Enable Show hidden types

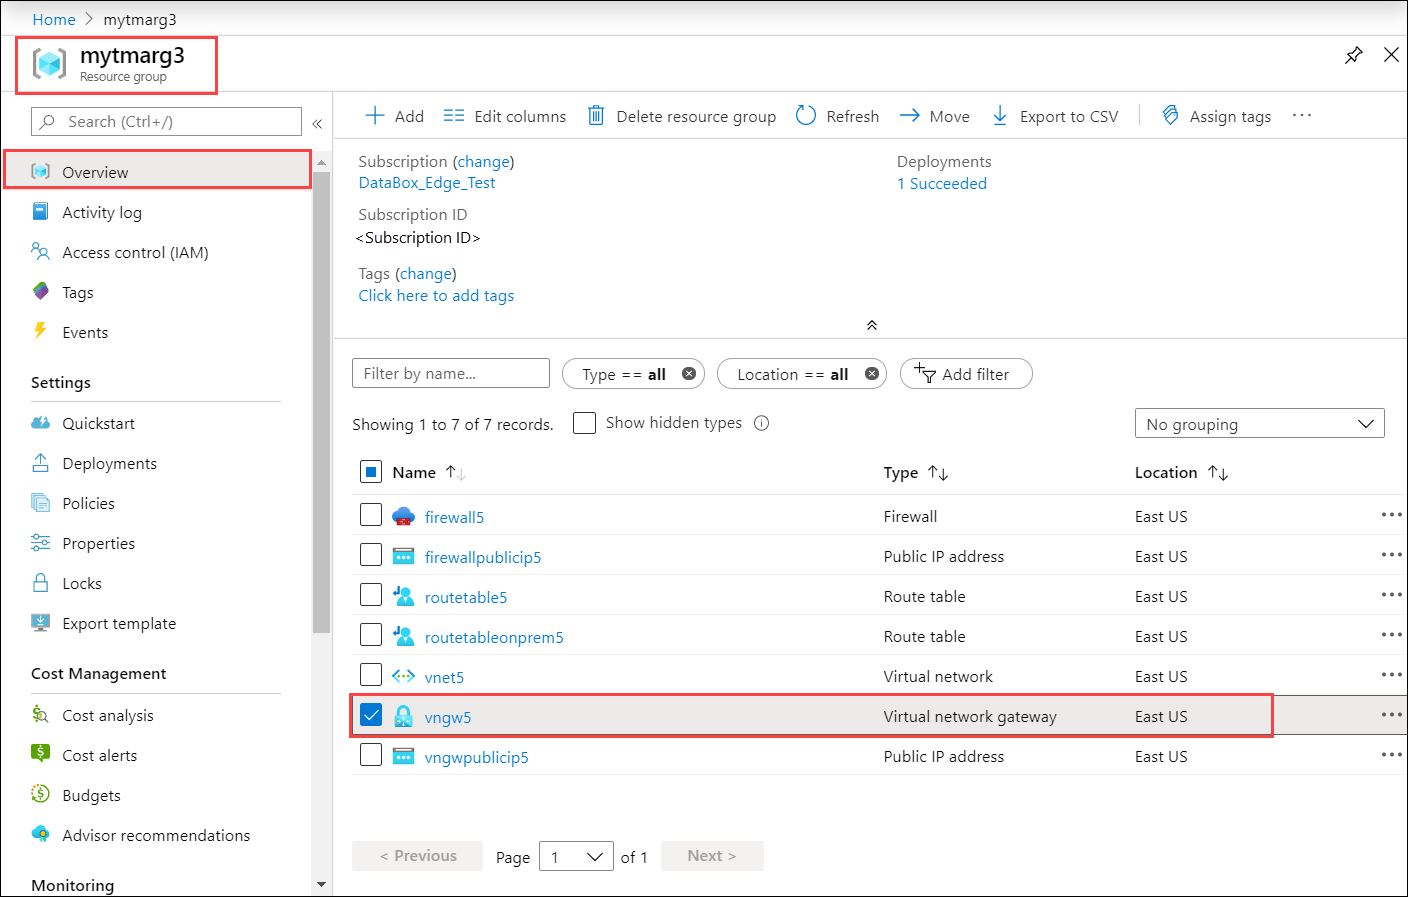tap(584, 422)
